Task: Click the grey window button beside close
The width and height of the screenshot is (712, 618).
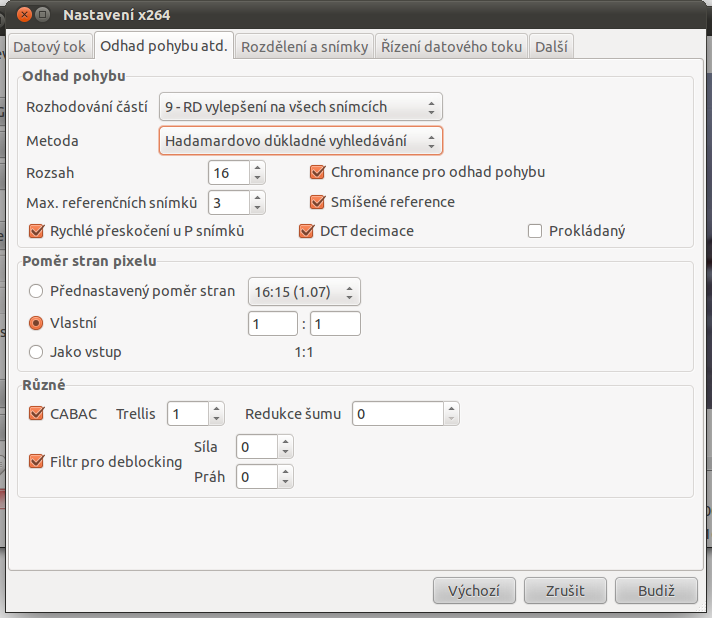Action: [x=43, y=15]
